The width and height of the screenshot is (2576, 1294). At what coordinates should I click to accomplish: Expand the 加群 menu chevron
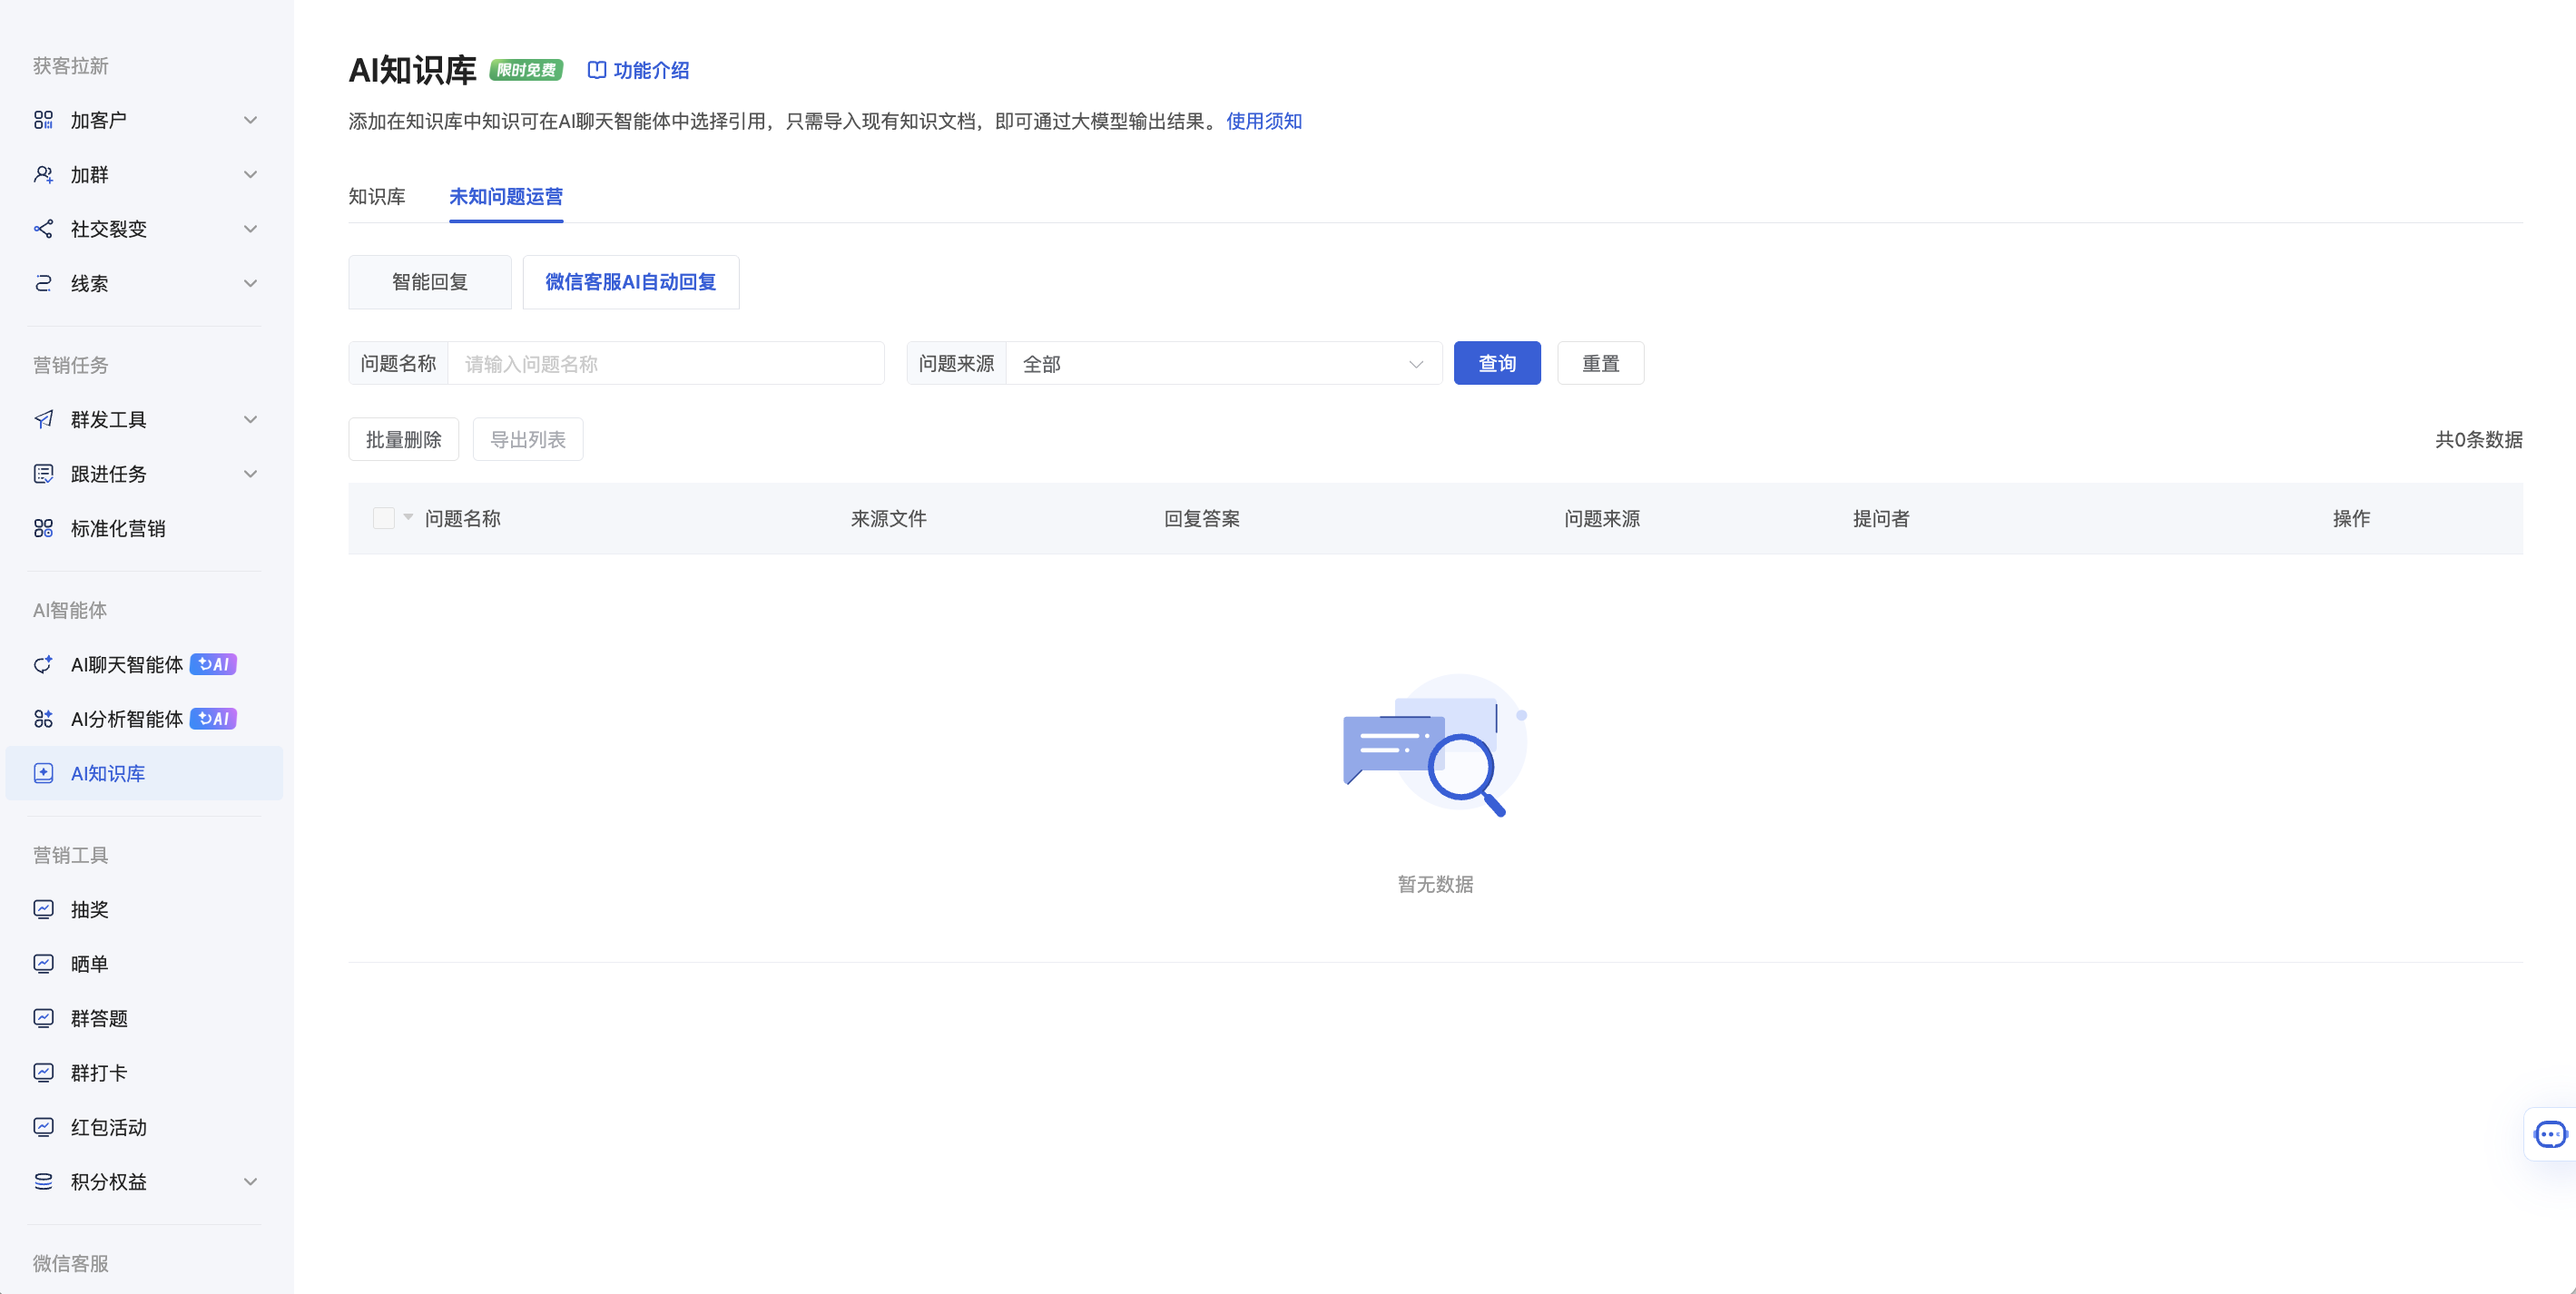tap(251, 174)
